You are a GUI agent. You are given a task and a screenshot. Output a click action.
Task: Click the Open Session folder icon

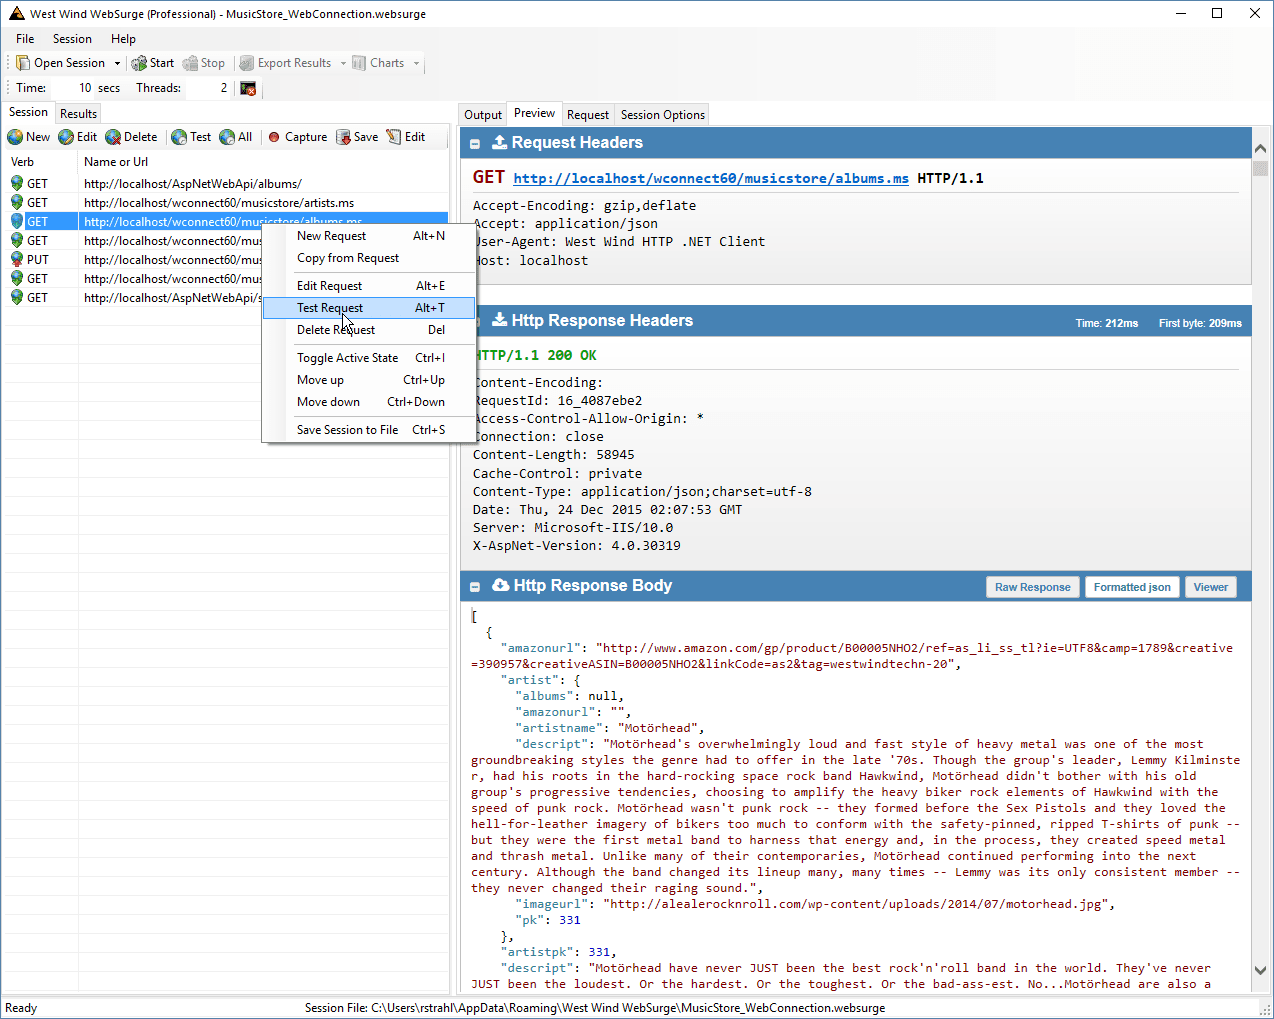click(x=23, y=63)
